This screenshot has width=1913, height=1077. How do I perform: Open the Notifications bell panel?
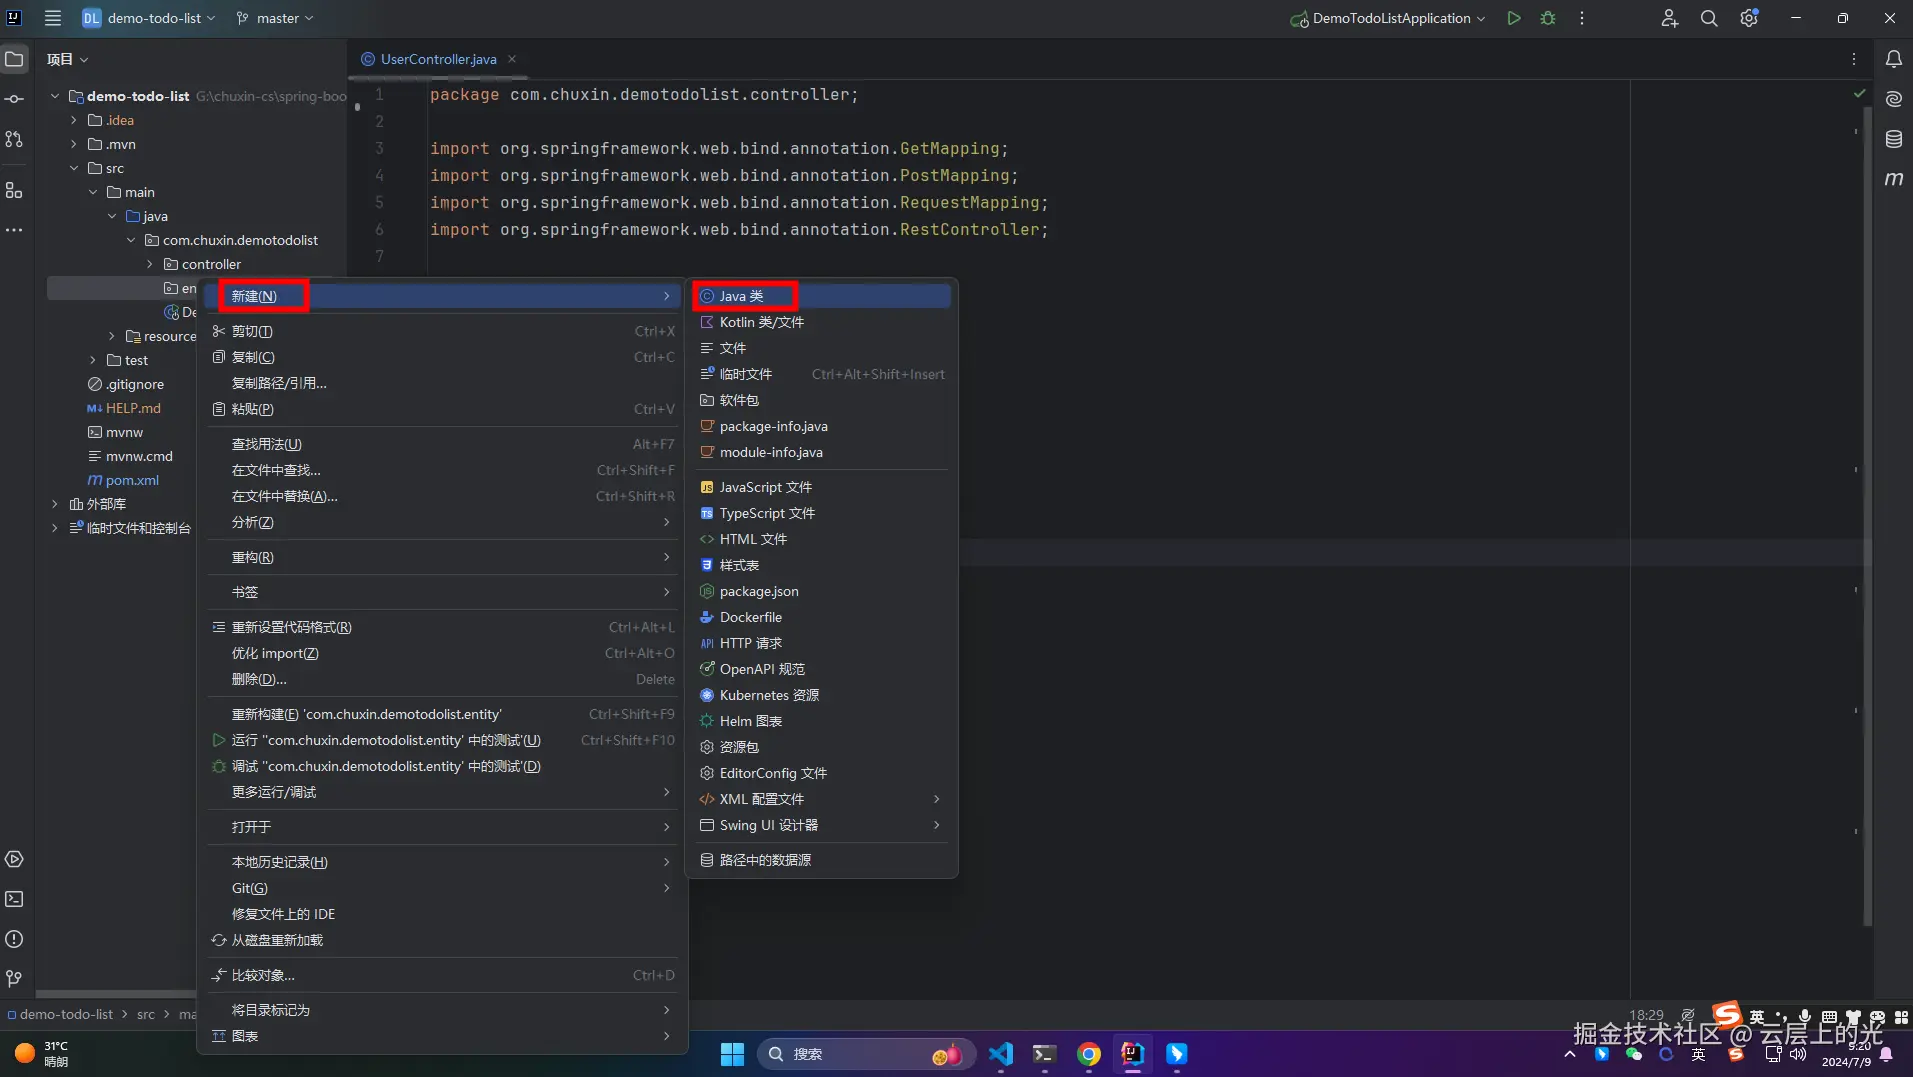pyautogui.click(x=1894, y=59)
